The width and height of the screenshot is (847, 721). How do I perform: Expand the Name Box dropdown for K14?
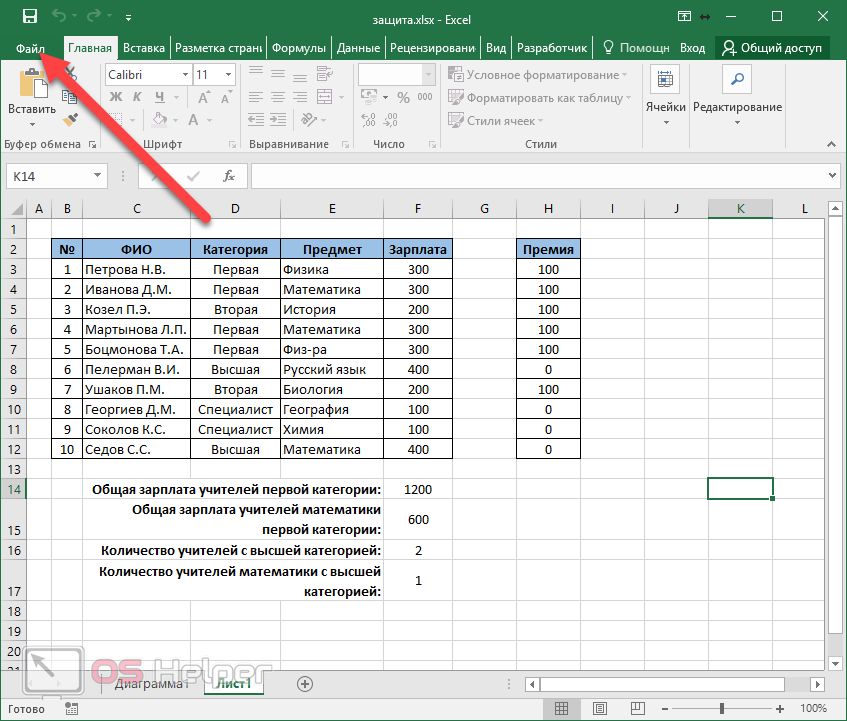coord(97,176)
